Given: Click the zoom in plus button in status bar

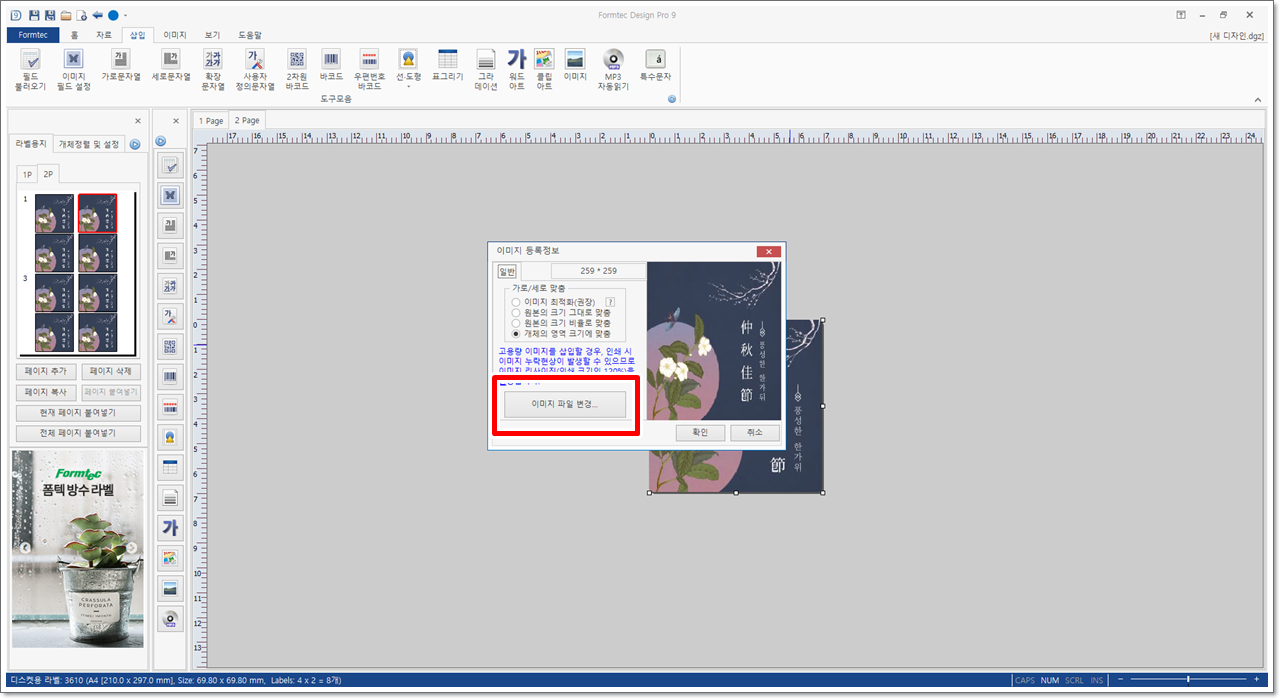Looking at the screenshot, I should click(x=1256, y=680).
